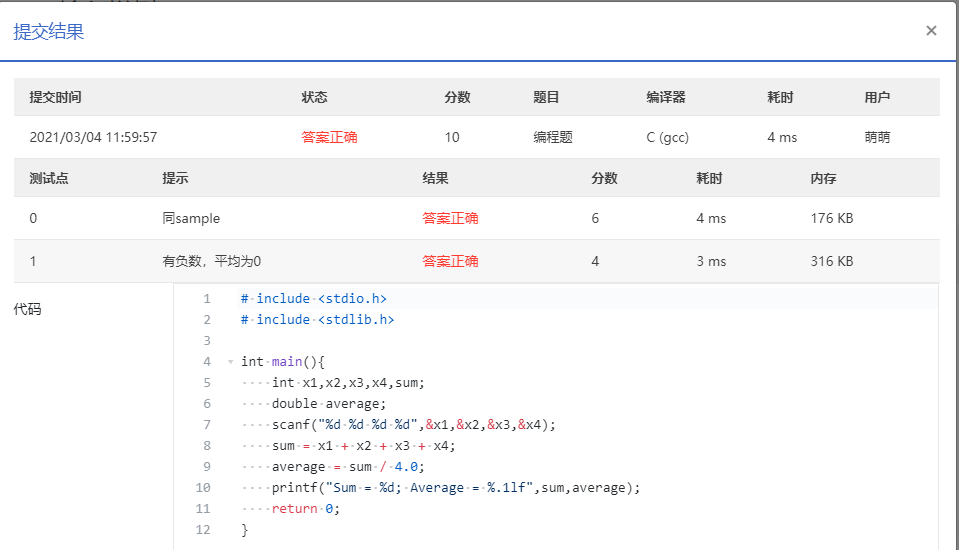The width and height of the screenshot is (959, 550).
Task: Click the 内存 column header
Action: click(824, 179)
